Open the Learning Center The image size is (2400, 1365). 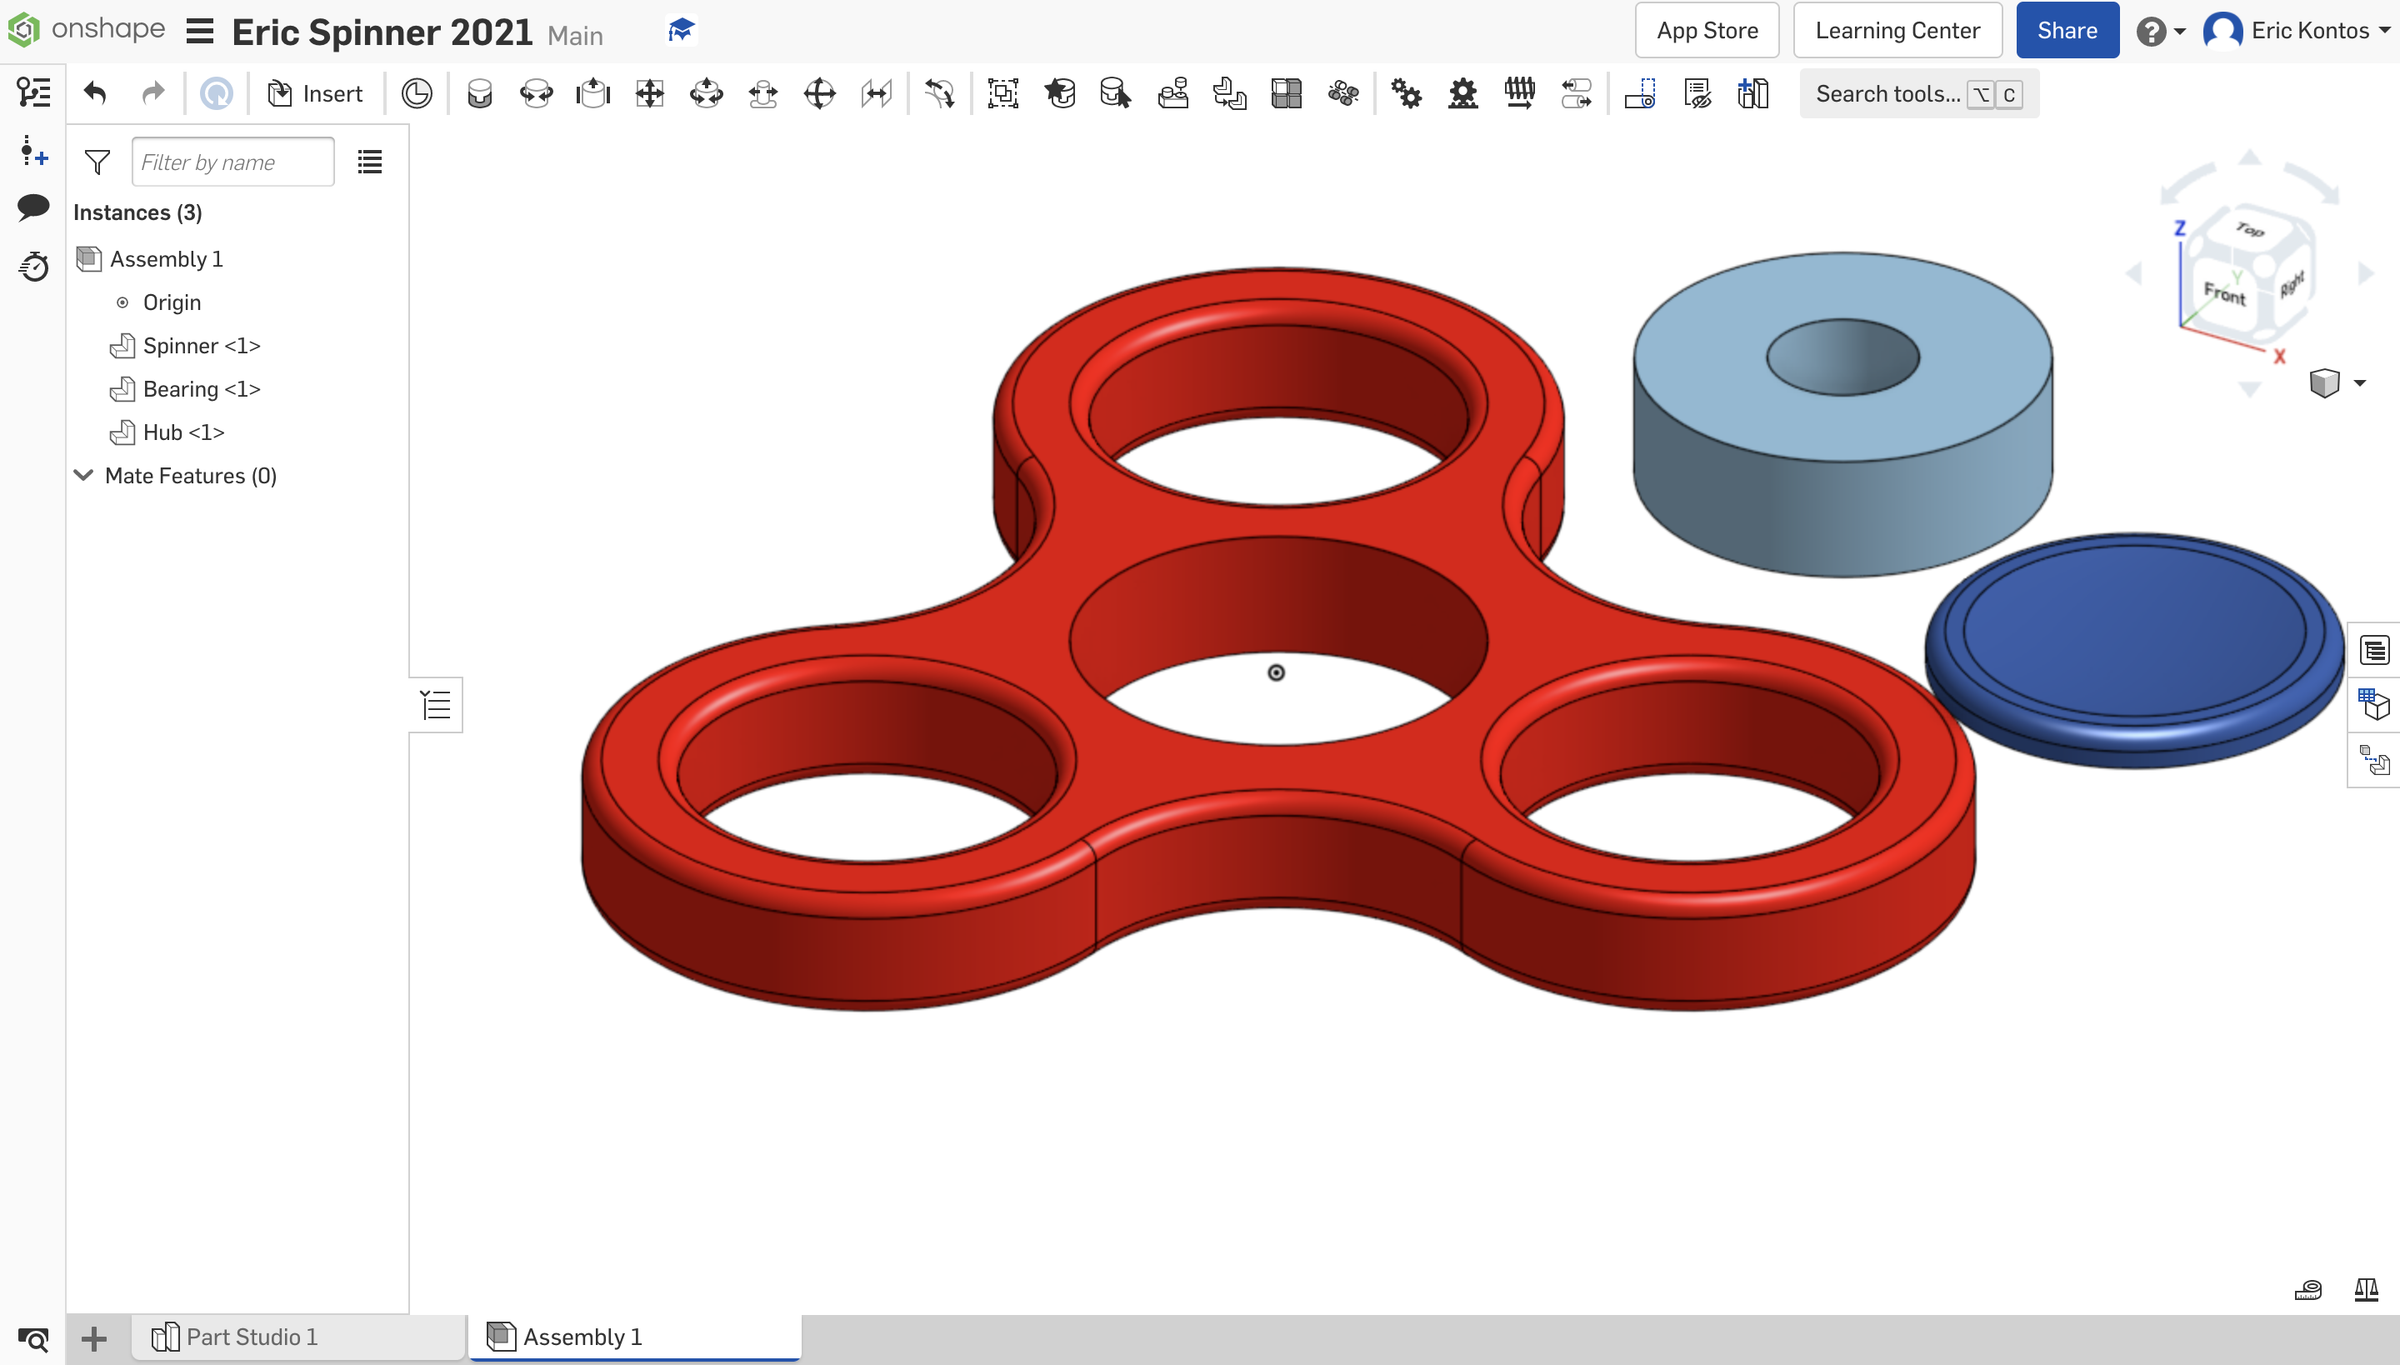(x=1897, y=30)
